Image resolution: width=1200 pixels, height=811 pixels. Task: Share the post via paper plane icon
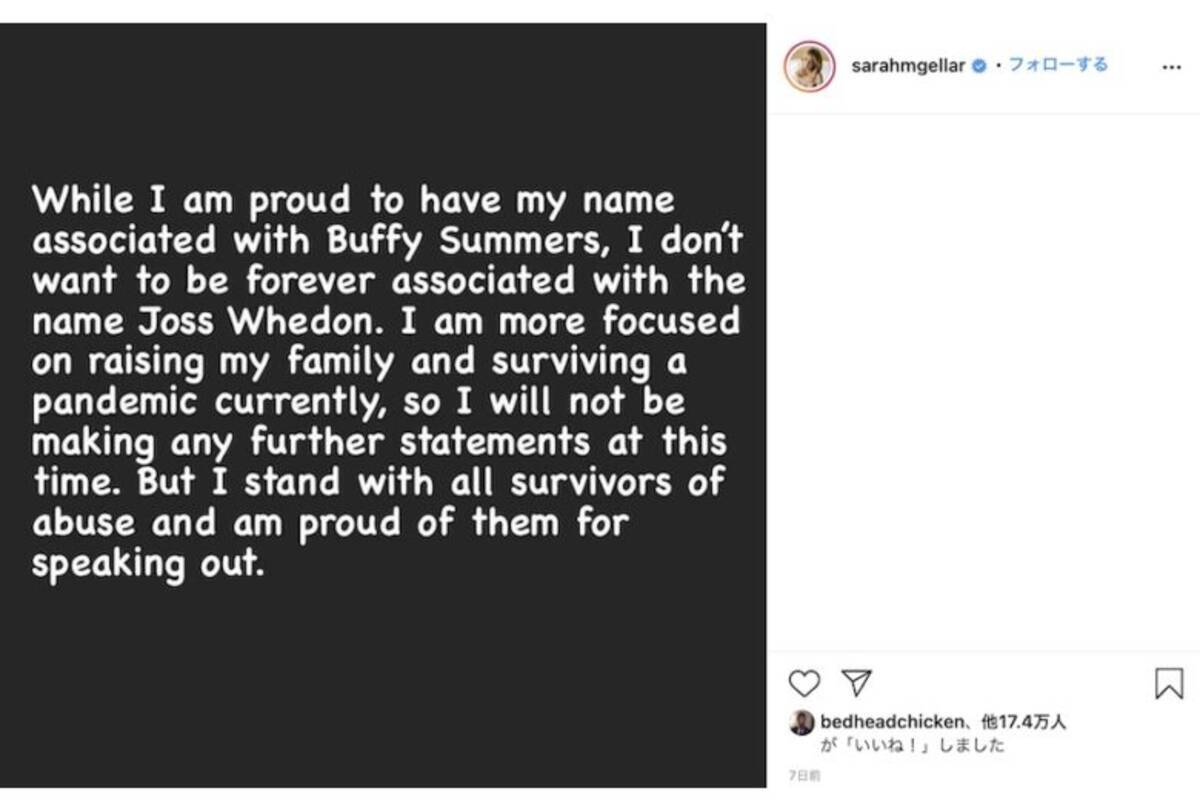click(x=856, y=683)
